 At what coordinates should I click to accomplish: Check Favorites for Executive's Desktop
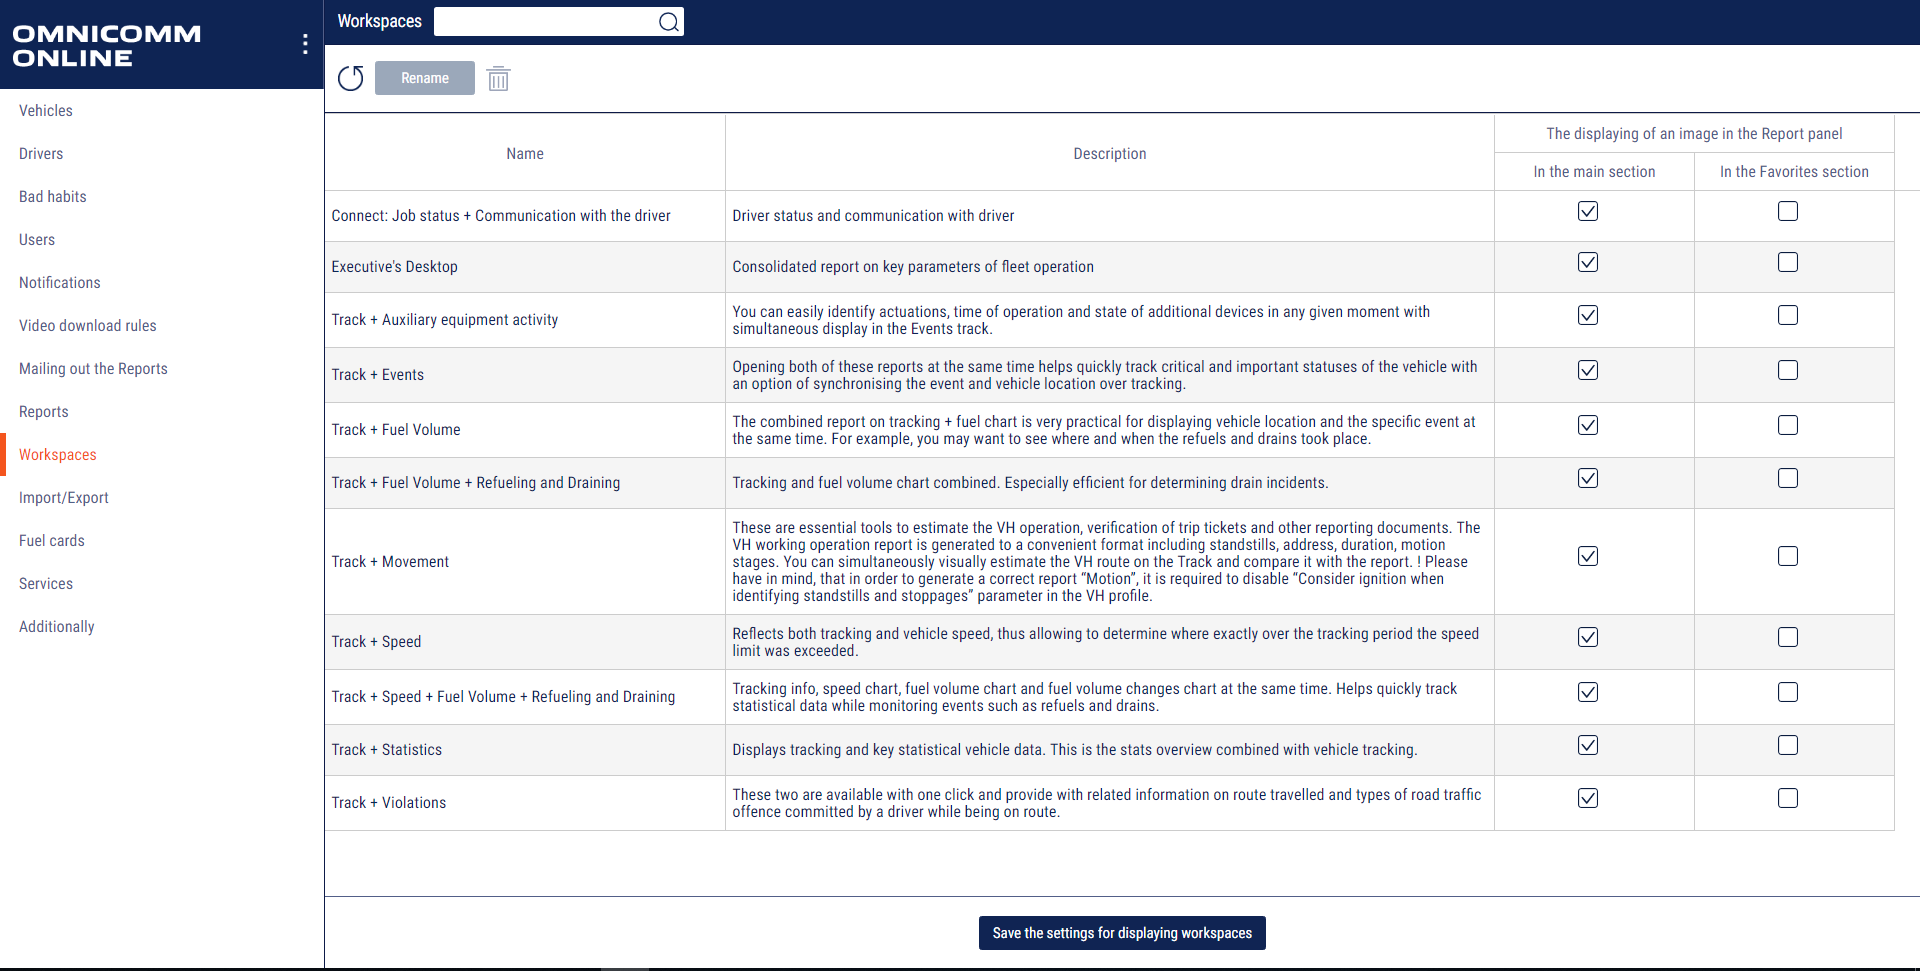(x=1788, y=262)
